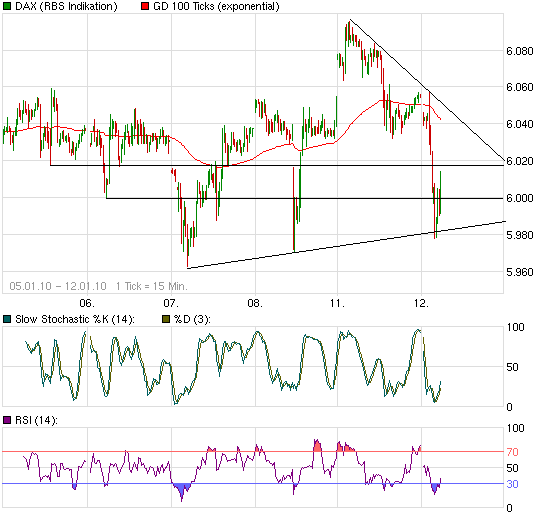Click the red GD 100 Ticks swatch
This screenshot has width=545, height=516.
pyautogui.click(x=145, y=6)
